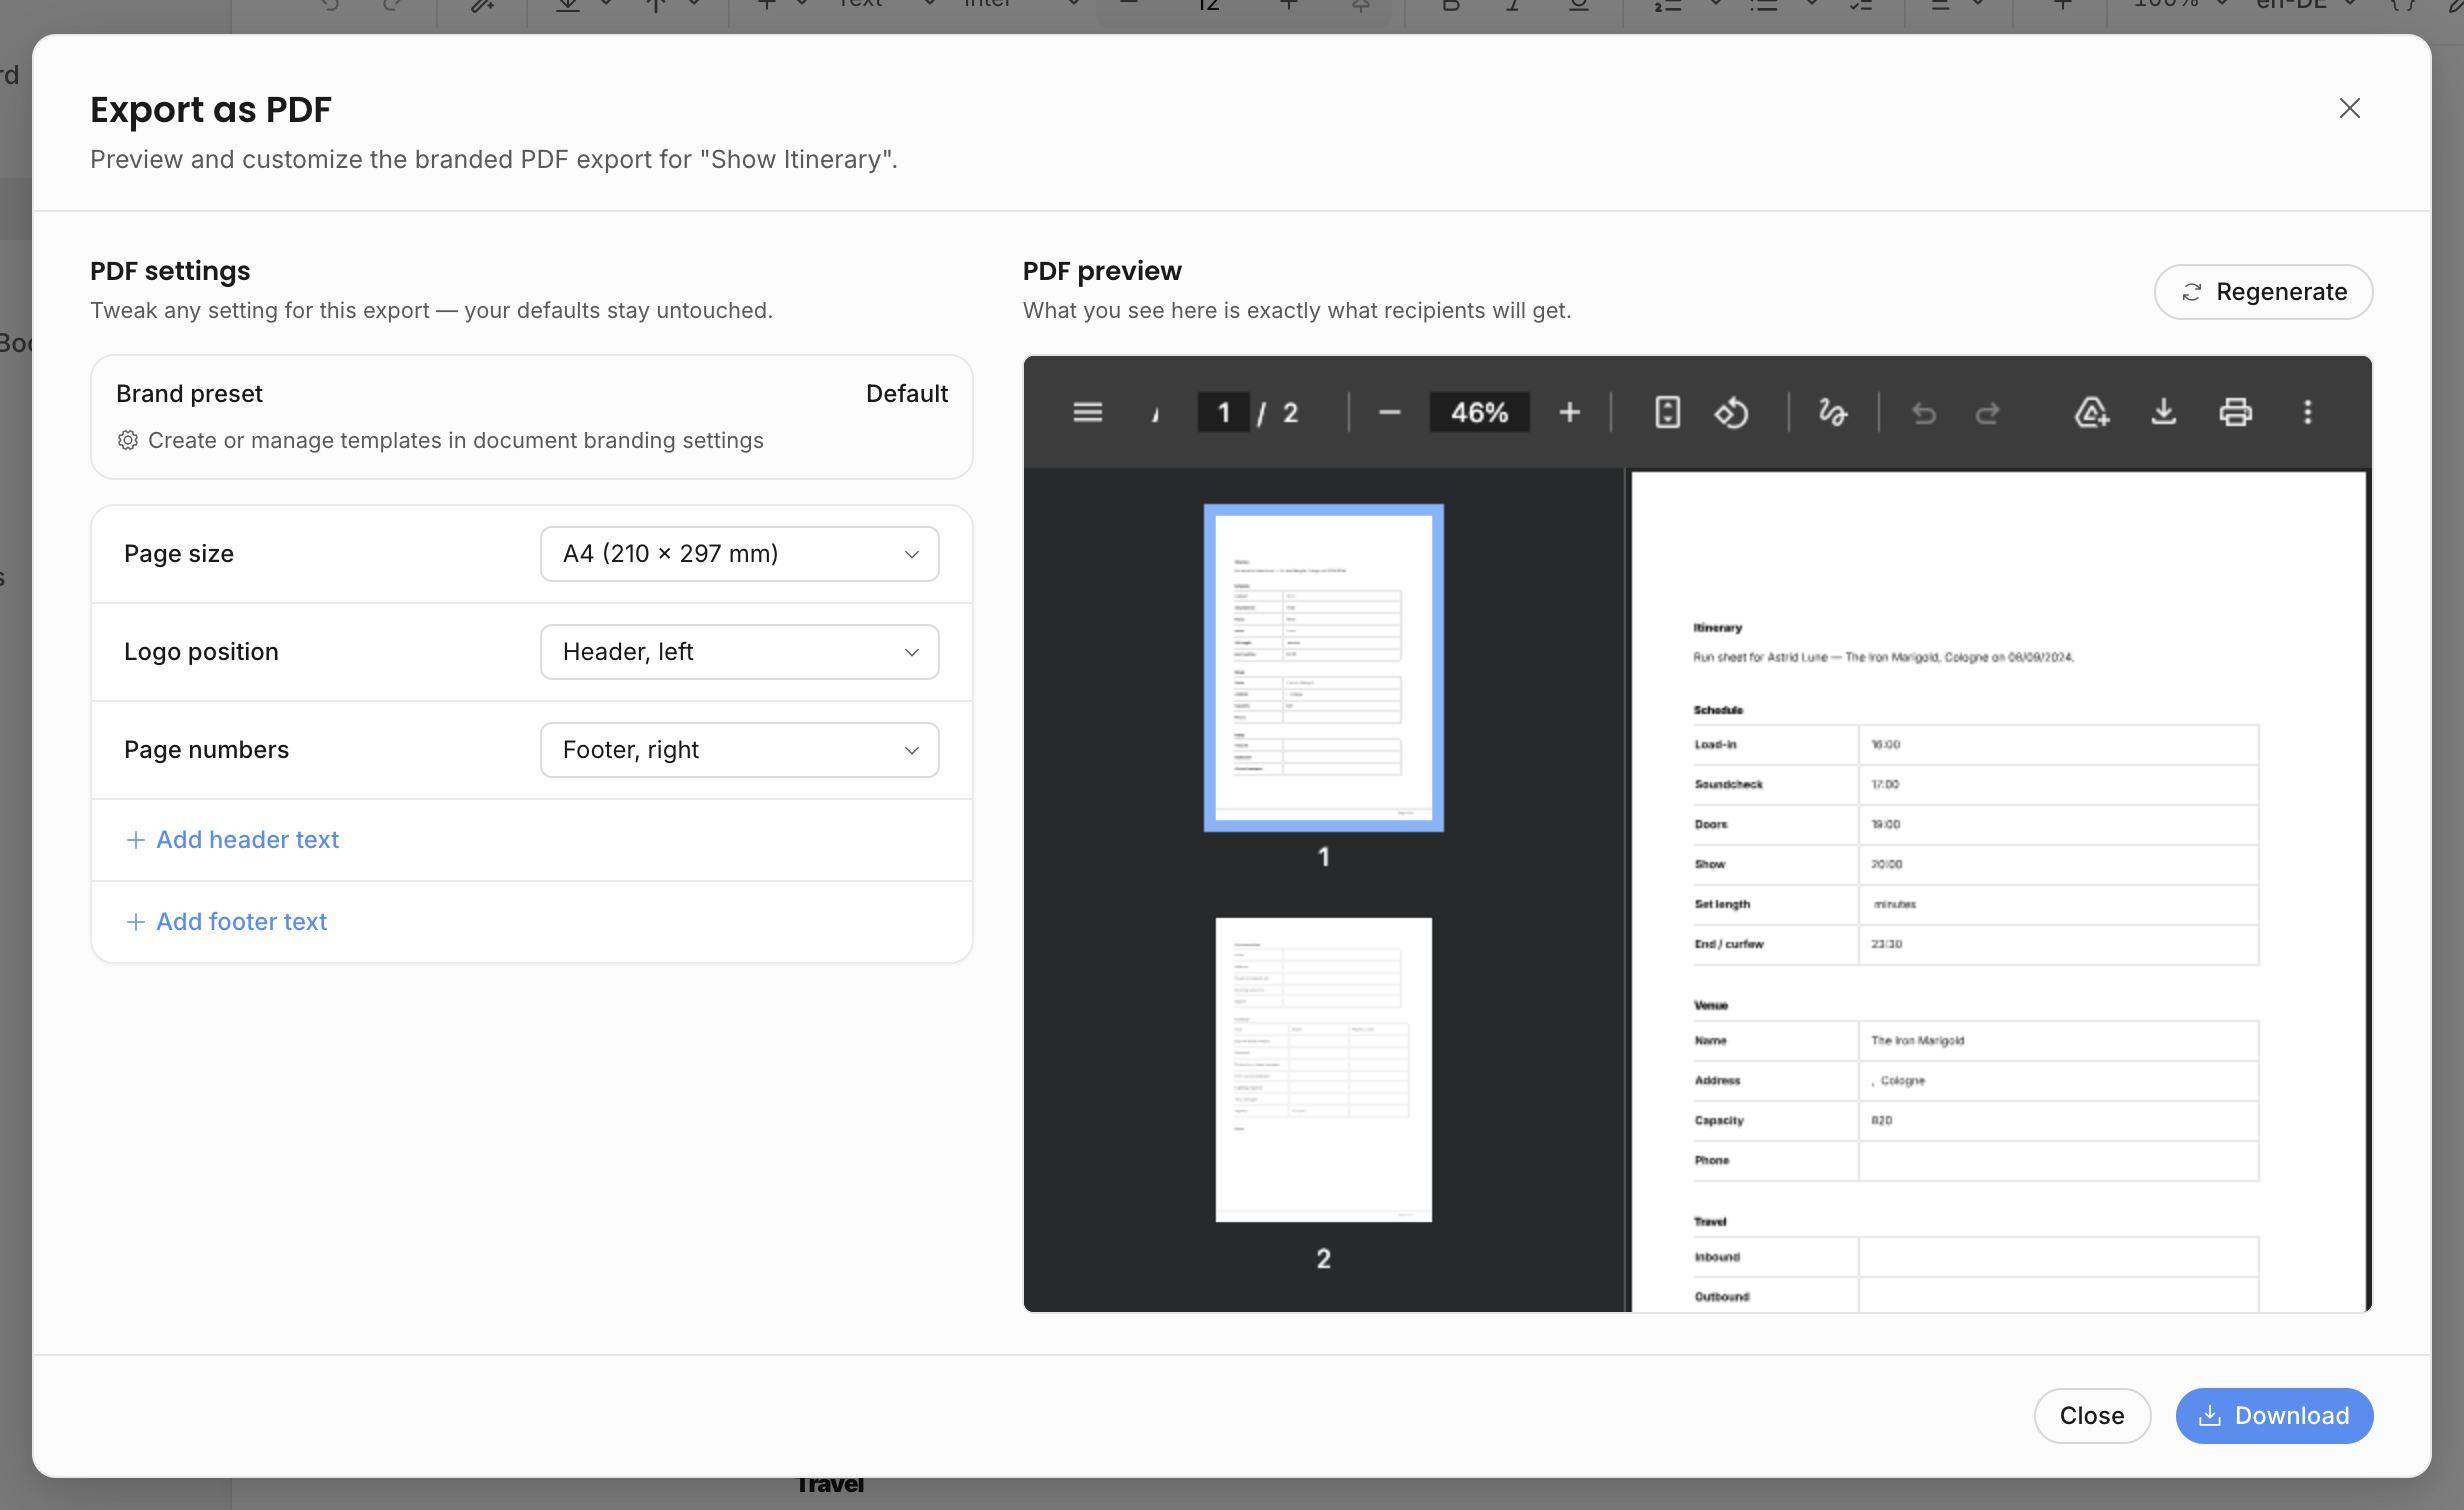Open the Page size dropdown
Screen dimensions: 2464x1510
(739, 554)
